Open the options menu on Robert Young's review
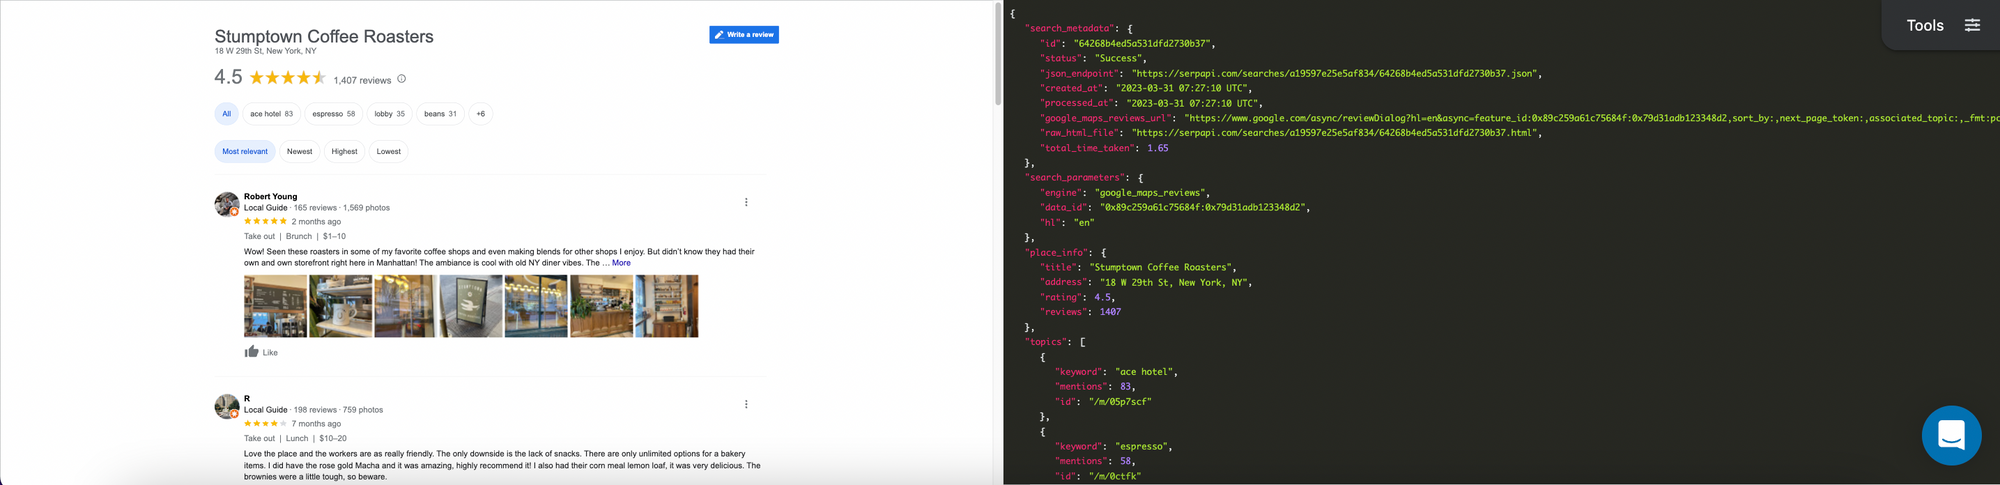2000x485 pixels. [746, 202]
